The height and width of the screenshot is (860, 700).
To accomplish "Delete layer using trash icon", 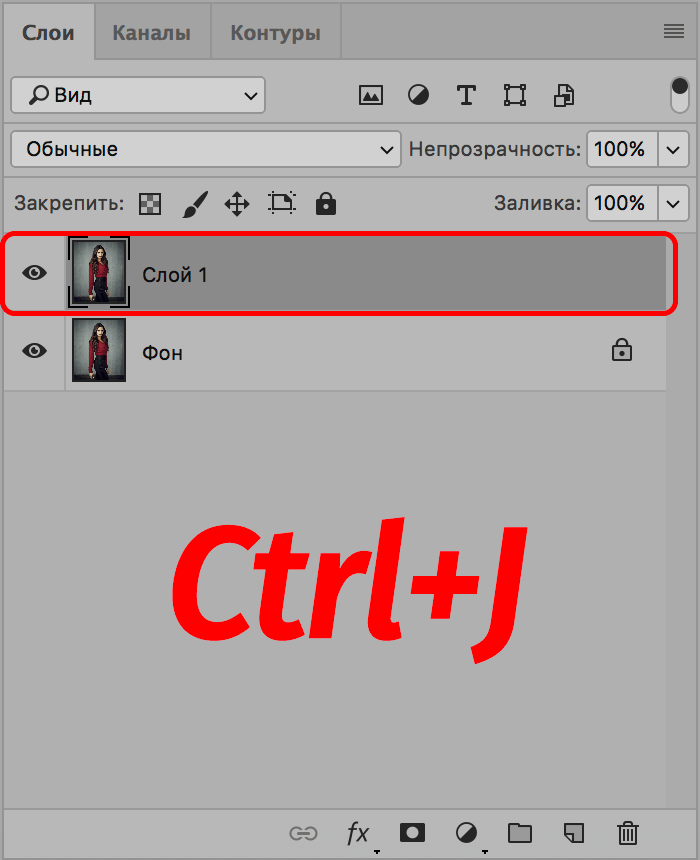I will tap(628, 832).
